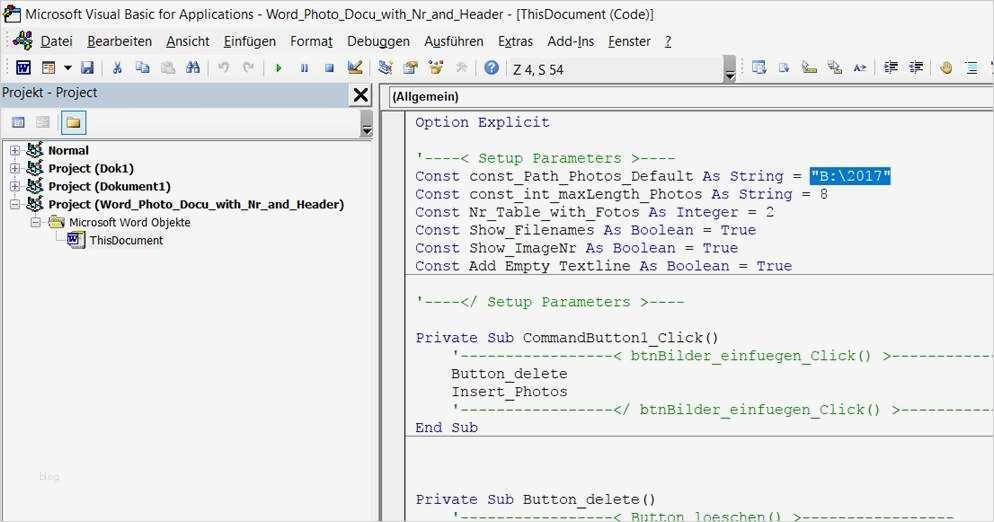Open the Ausführen menu

pyautogui.click(x=454, y=41)
